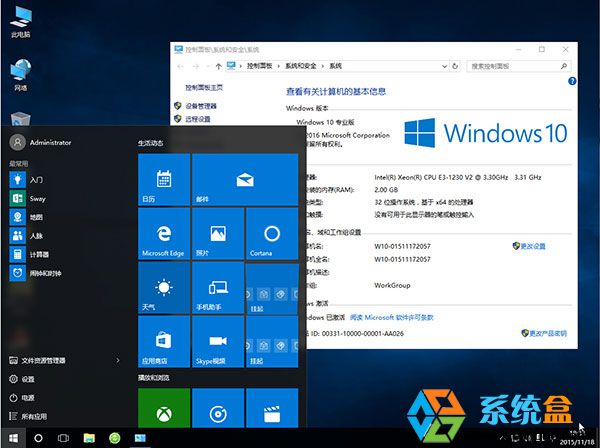Click 更改设置 change settings link

tap(533, 246)
